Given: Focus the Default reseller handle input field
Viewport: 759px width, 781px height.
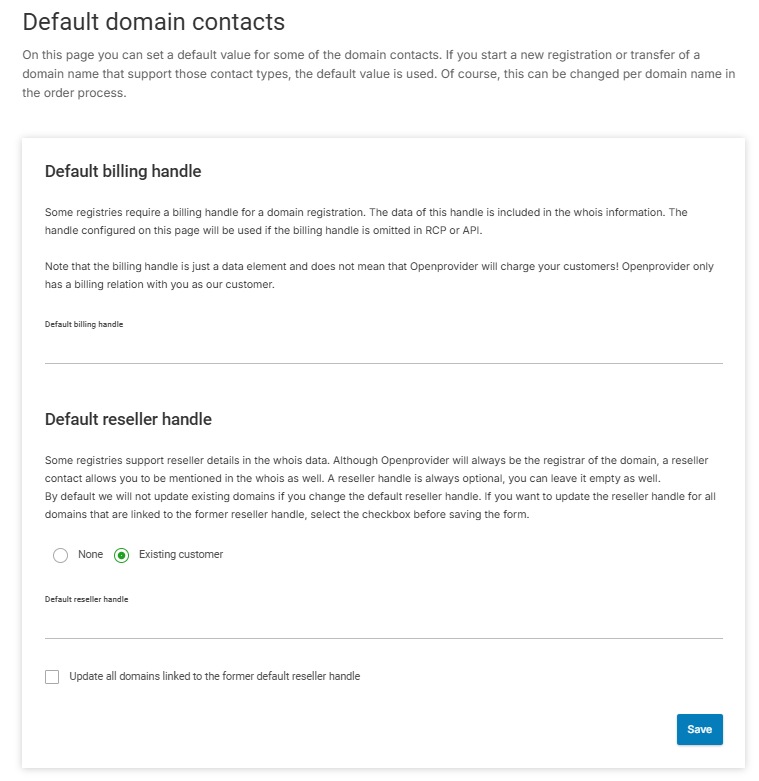Looking at the screenshot, I should coord(383,624).
